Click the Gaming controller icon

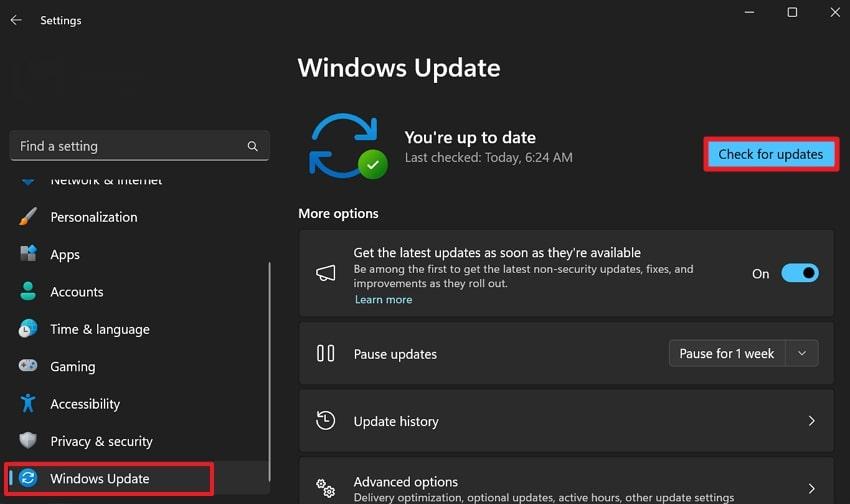click(28, 367)
